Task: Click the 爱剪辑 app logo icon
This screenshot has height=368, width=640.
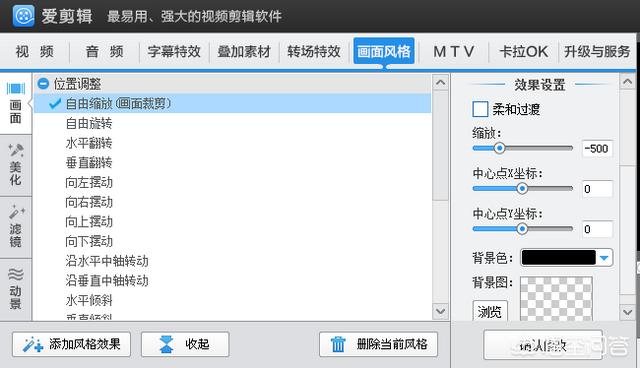Action: (24, 16)
